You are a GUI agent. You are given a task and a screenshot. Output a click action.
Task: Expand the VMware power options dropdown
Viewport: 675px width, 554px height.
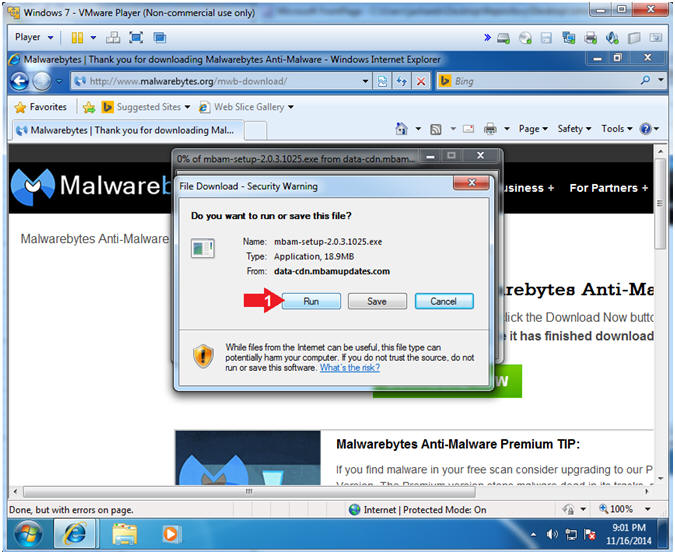pos(93,38)
